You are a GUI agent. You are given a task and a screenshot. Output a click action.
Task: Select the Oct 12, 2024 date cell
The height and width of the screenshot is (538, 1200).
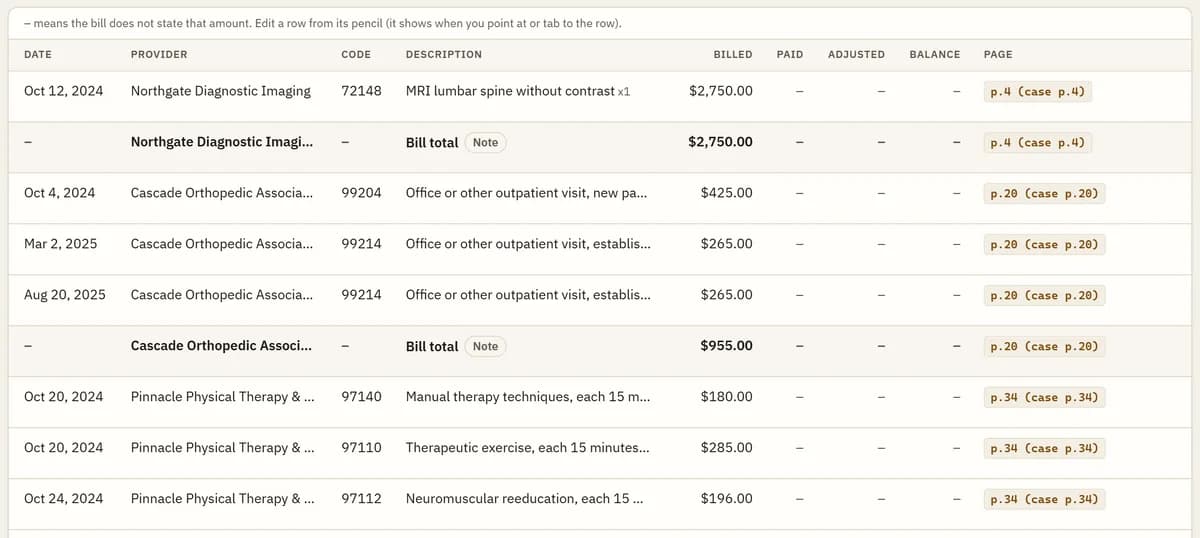63,91
